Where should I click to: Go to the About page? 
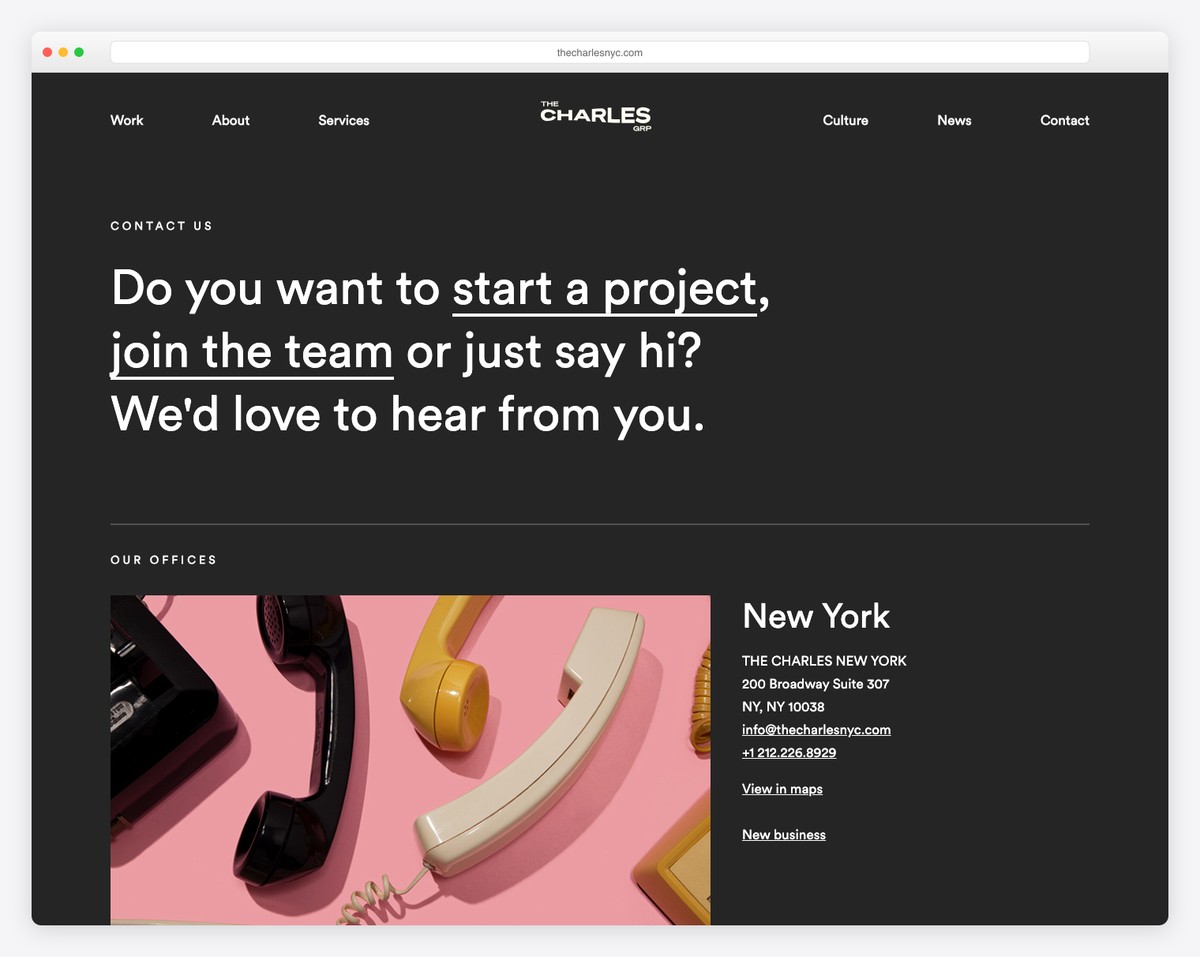pyautogui.click(x=231, y=120)
